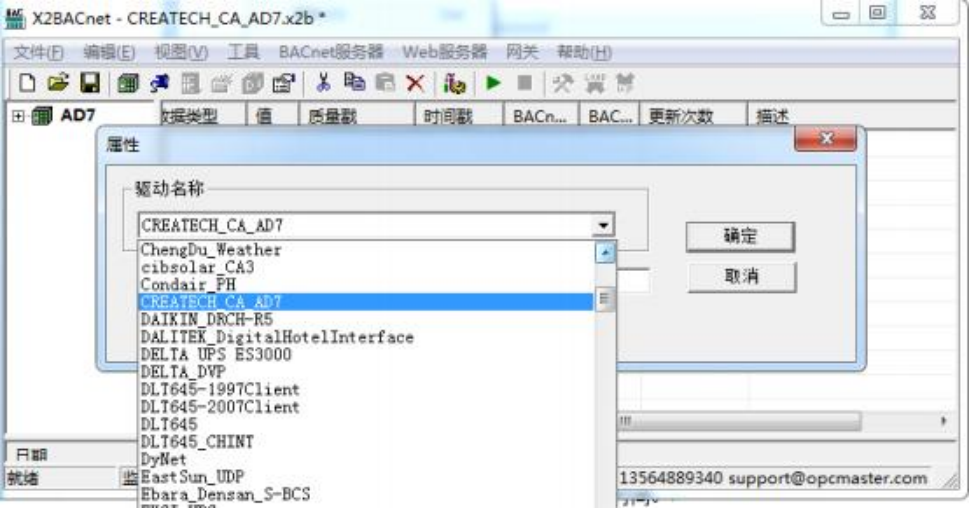Click the New file toolbar icon
Screen dimensions: 969x509
point(27,83)
